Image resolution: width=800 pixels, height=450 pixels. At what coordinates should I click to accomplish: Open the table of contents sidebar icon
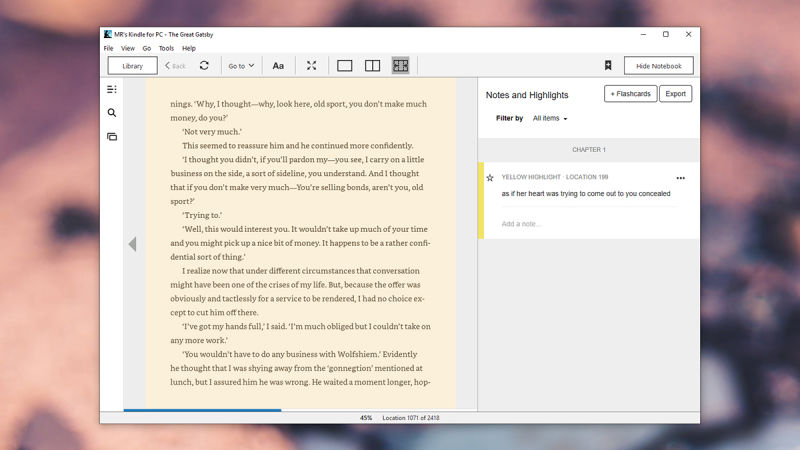tap(112, 89)
